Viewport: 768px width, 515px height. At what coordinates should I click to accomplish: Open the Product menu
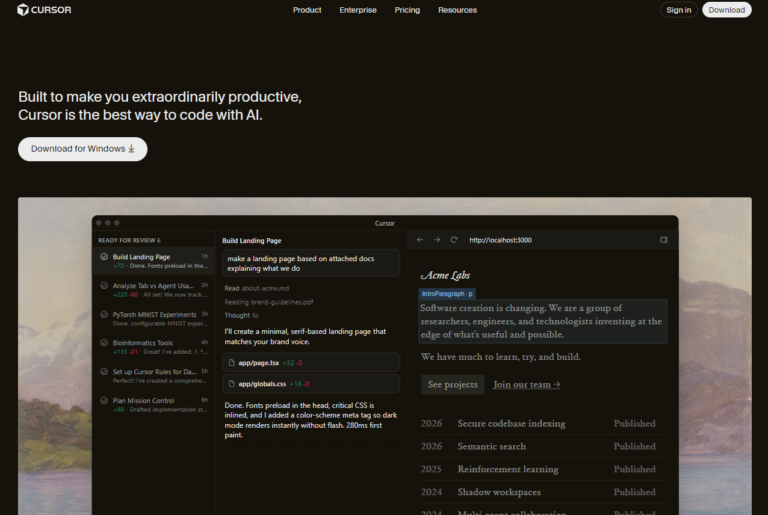coord(307,10)
